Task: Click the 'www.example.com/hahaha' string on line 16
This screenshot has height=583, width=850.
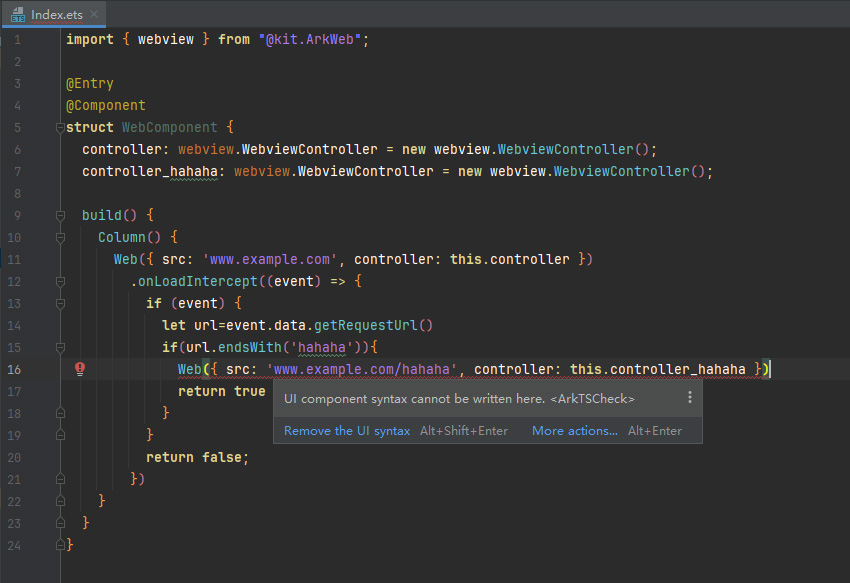Action: (x=362, y=369)
